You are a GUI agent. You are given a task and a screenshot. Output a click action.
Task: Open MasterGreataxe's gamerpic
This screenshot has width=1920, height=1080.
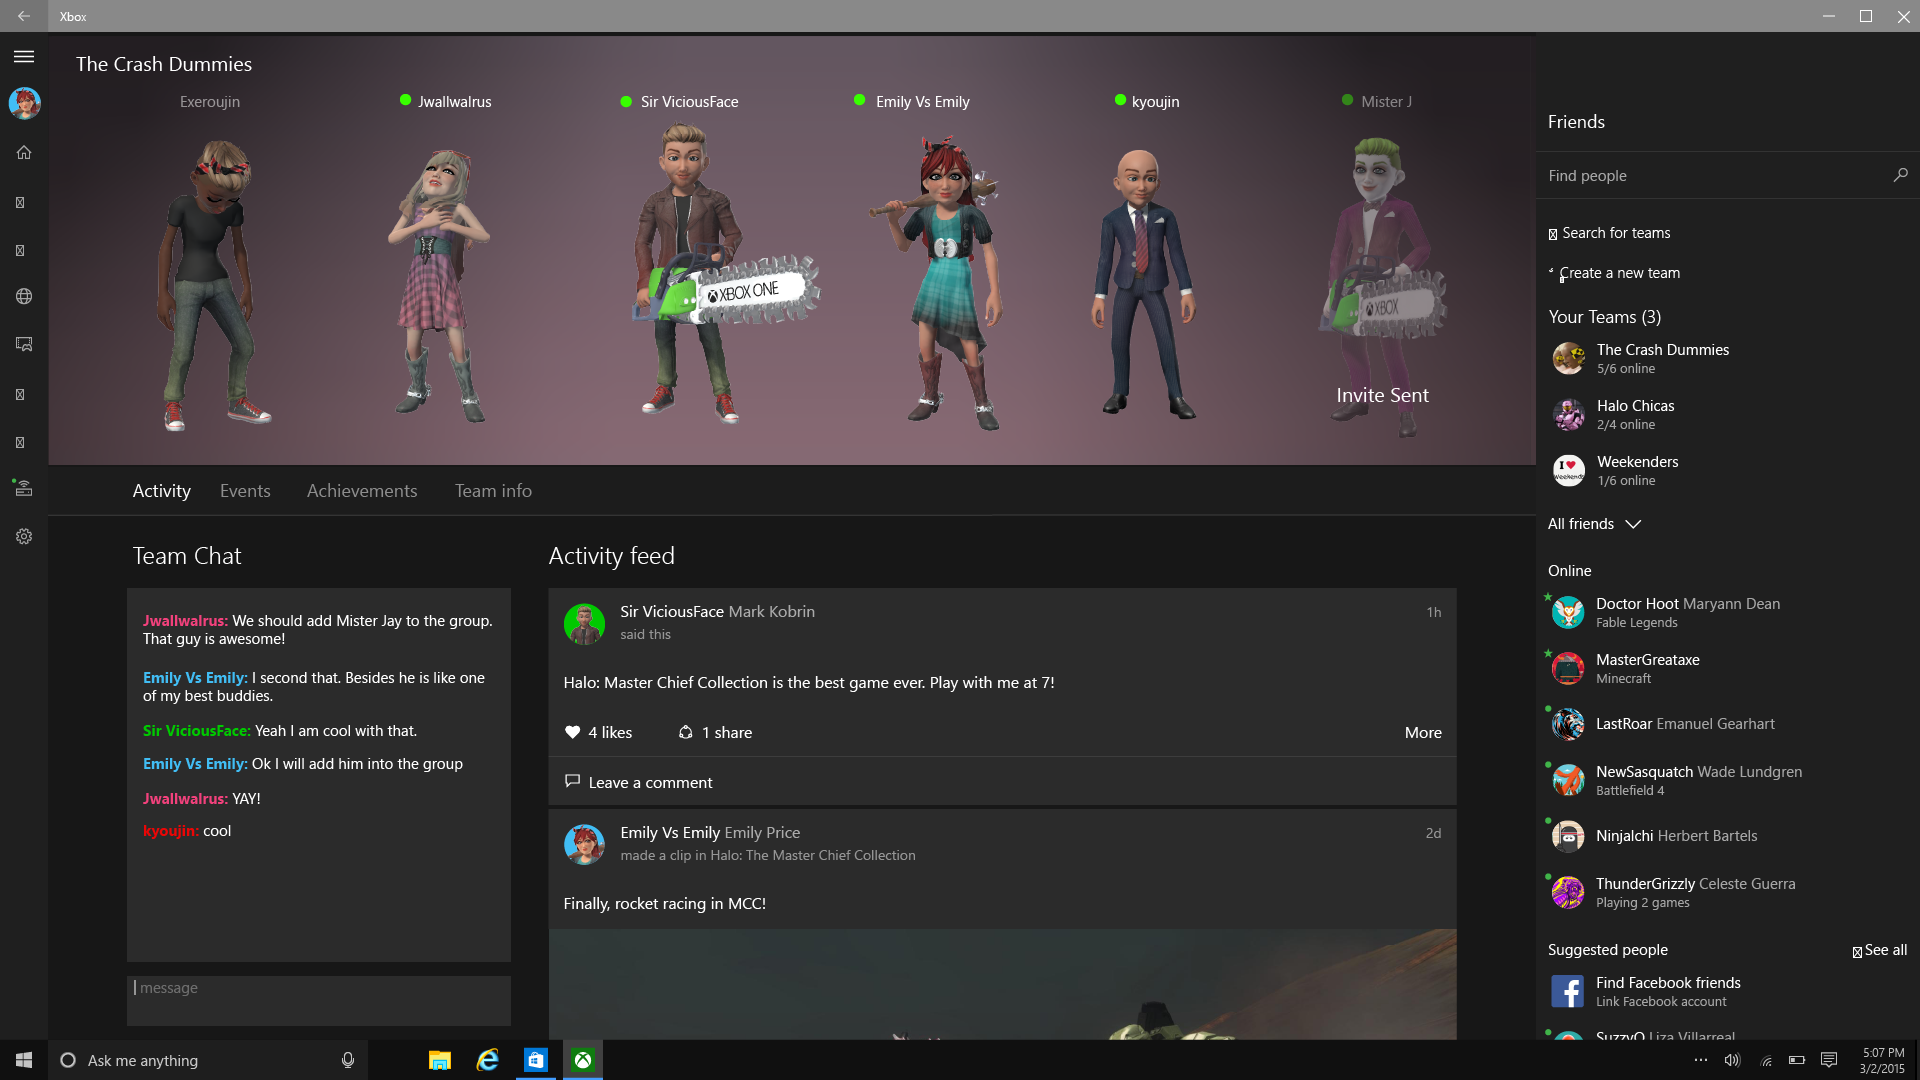pos(1568,668)
